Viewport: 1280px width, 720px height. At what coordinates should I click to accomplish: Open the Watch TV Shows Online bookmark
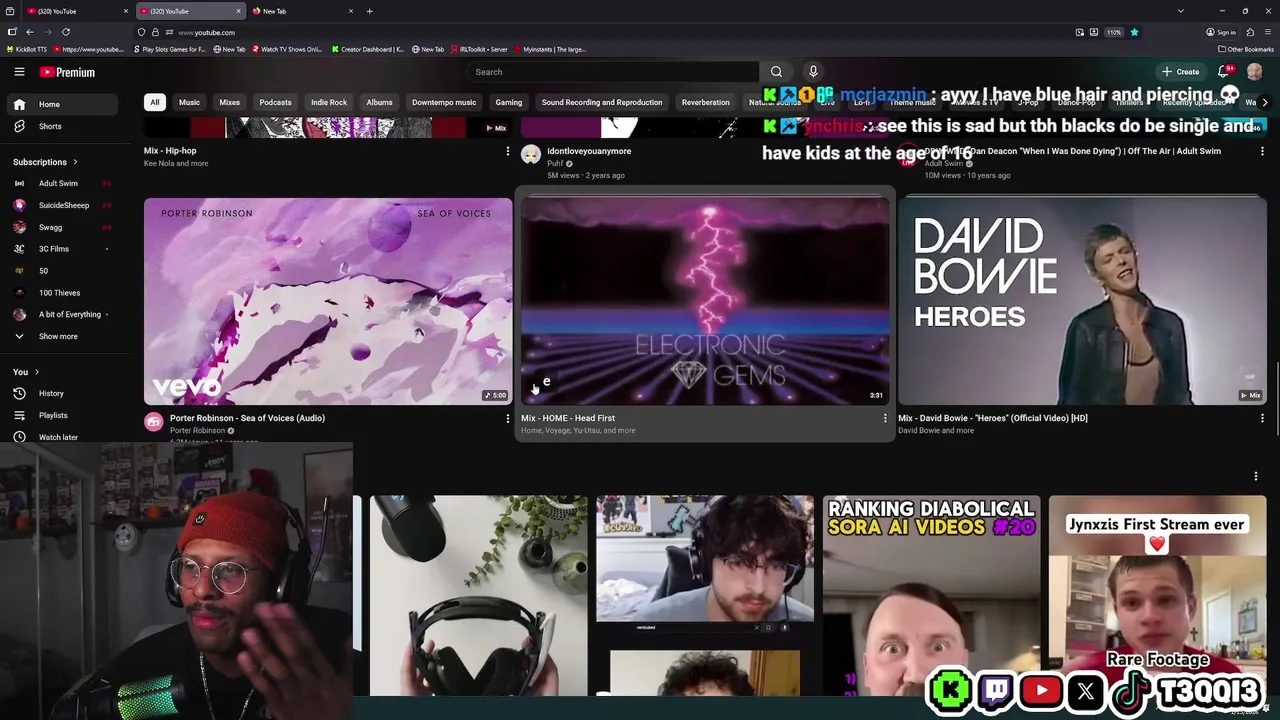click(x=288, y=49)
